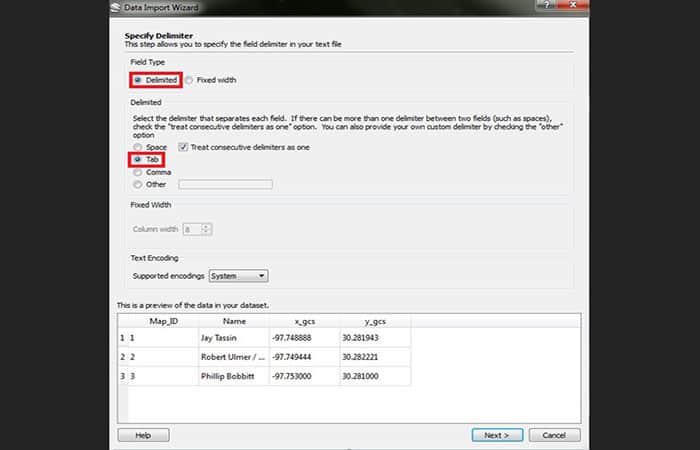Screen dimensions: 700x450
Task: Click the custom Other delimiter text field
Action: click(225, 184)
